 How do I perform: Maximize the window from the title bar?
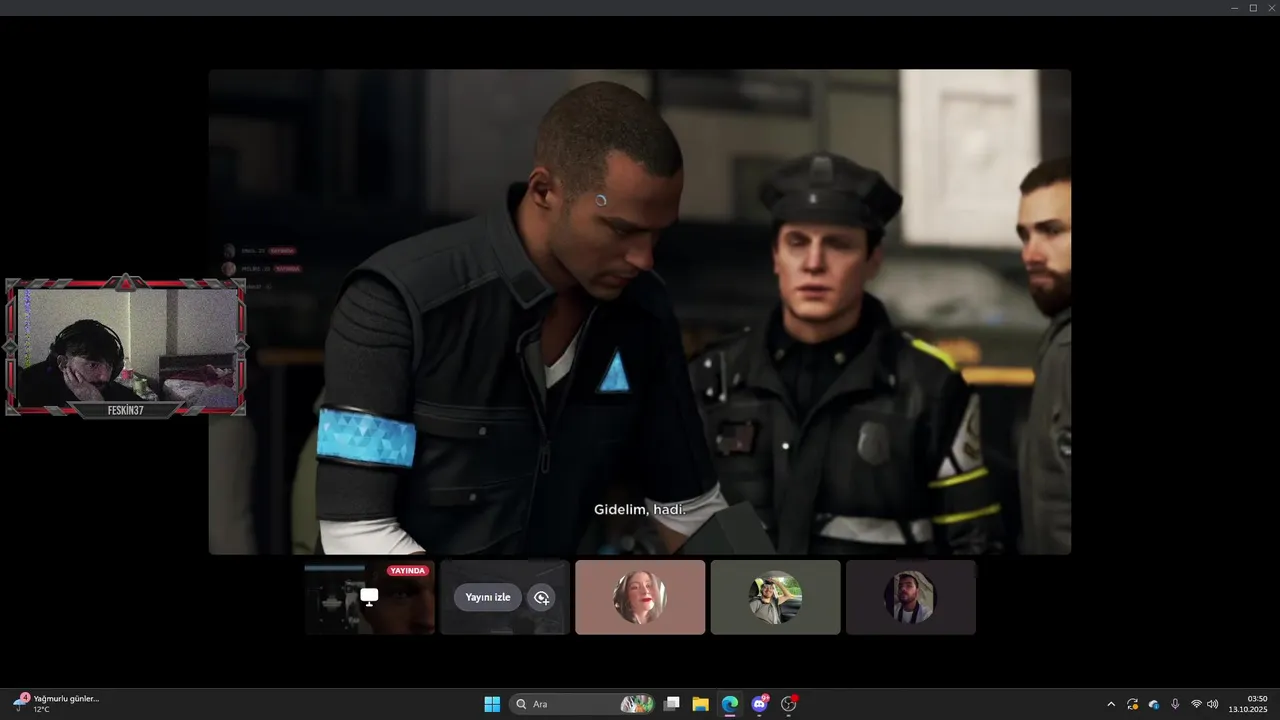1253,8
